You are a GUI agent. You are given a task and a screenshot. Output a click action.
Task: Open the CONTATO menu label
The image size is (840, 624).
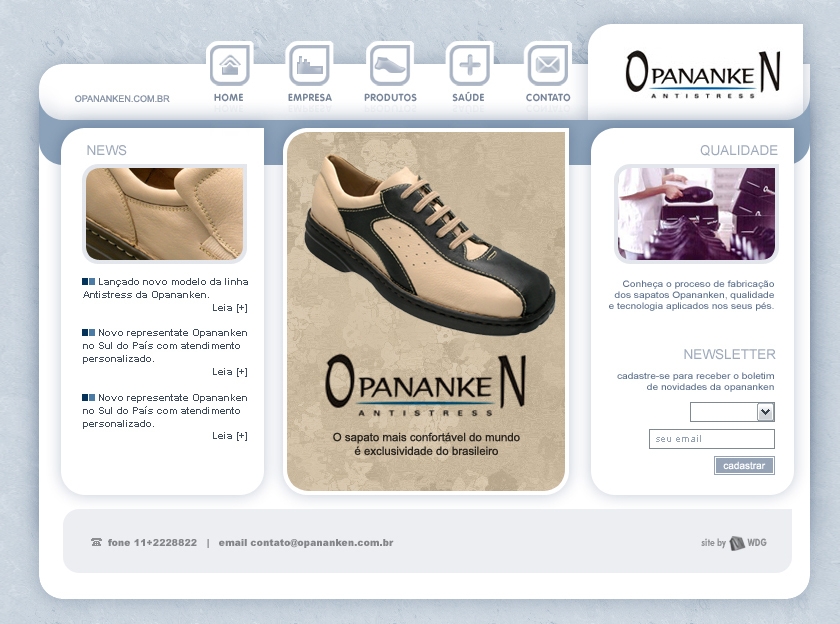[x=548, y=97]
